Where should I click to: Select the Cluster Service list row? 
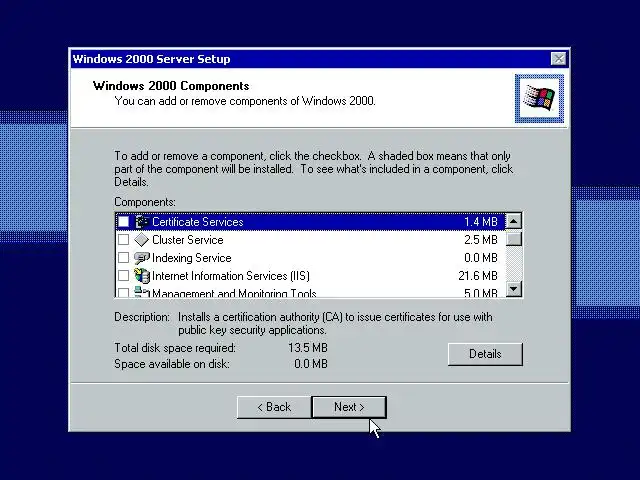click(310, 240)
